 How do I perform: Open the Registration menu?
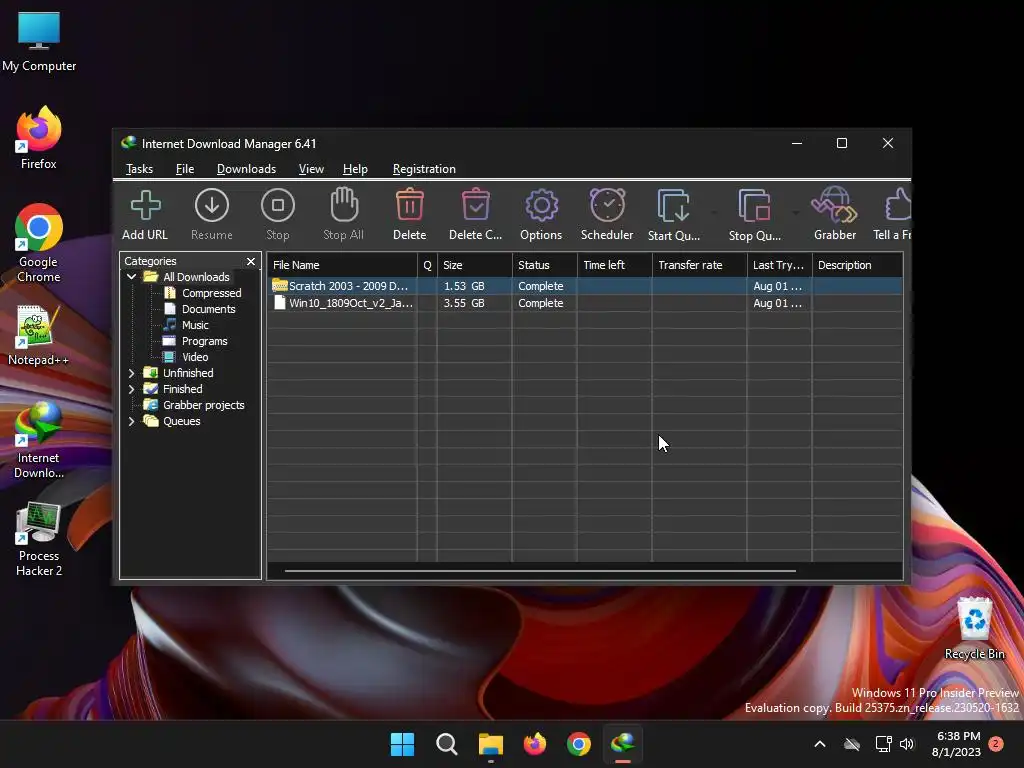(x=424, y=169)
